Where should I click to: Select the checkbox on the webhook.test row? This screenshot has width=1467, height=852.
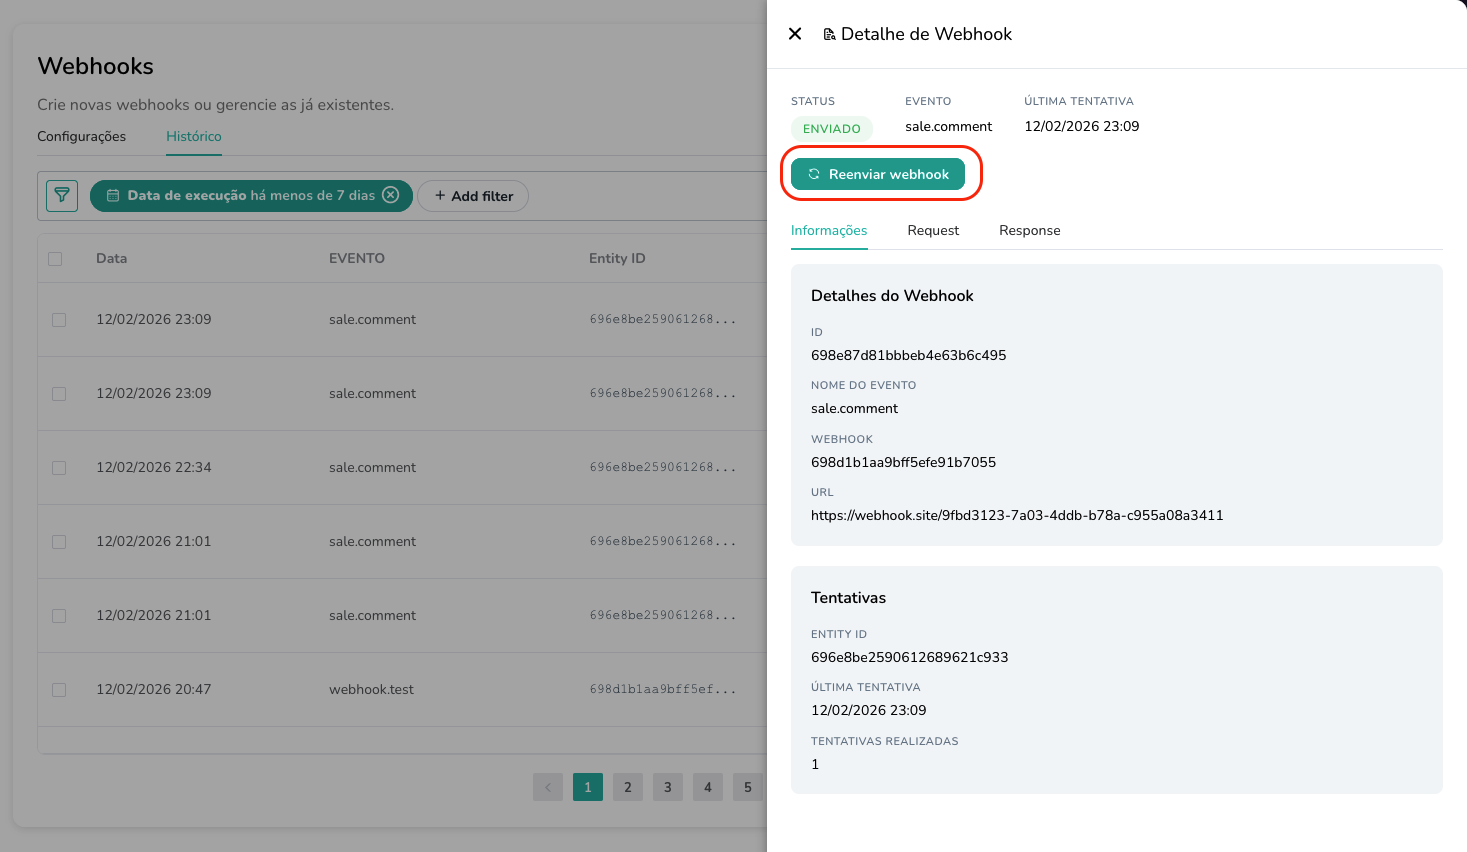tap(58, 689)
